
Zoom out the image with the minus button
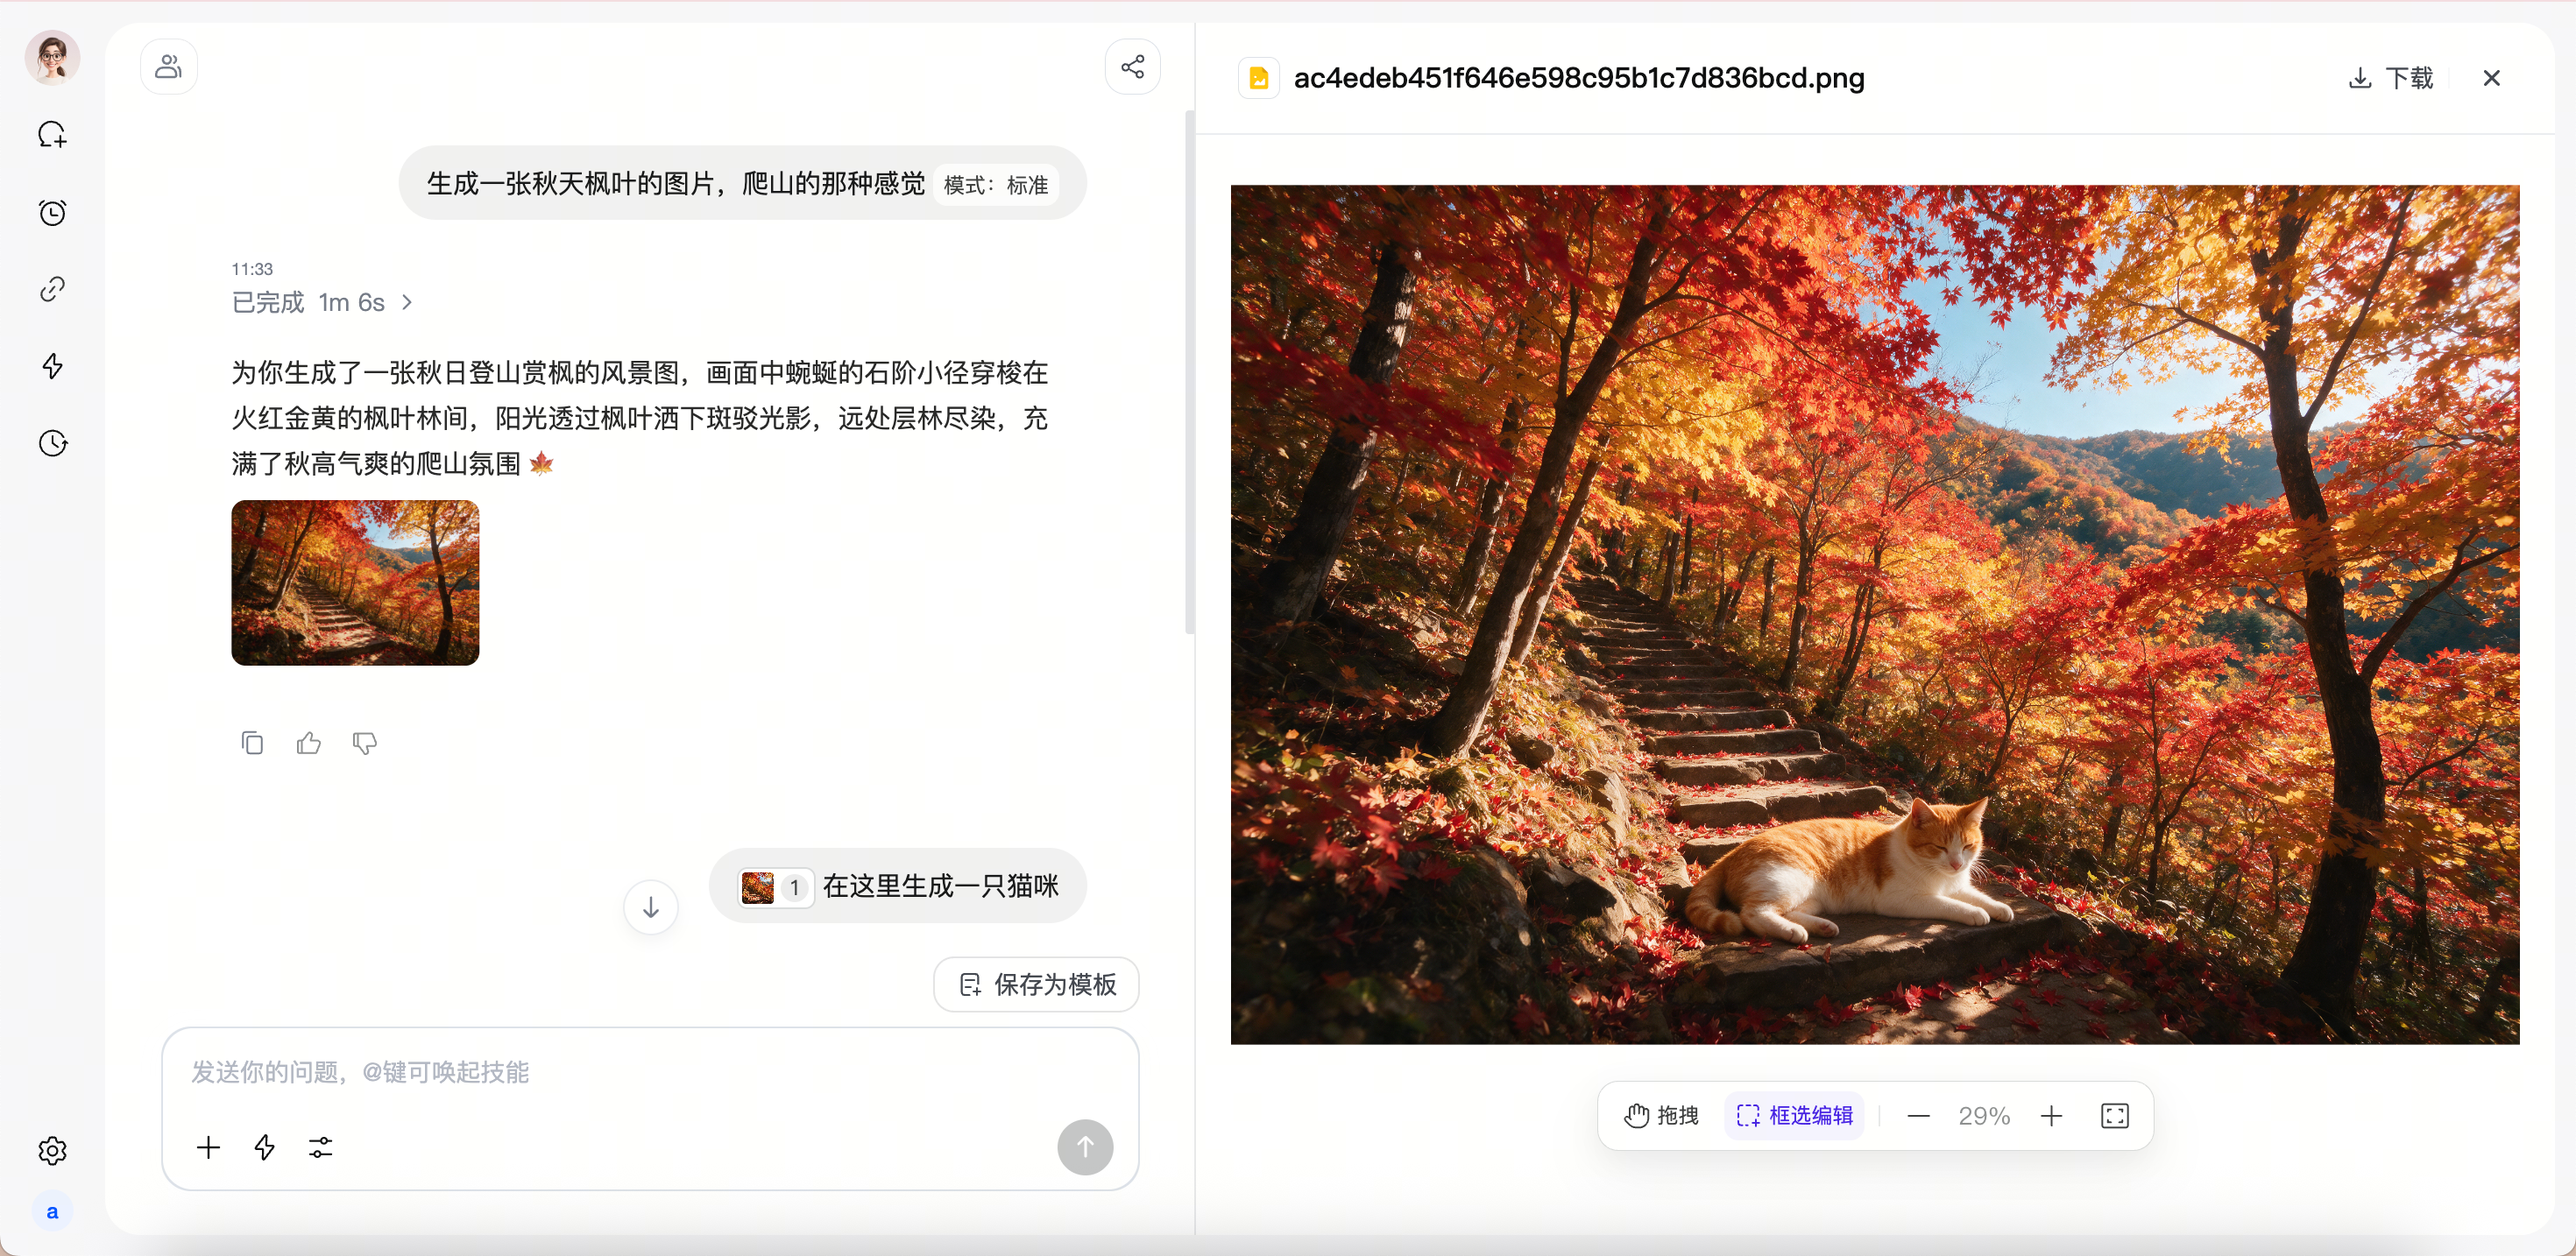click(x=1918, y=1115)
